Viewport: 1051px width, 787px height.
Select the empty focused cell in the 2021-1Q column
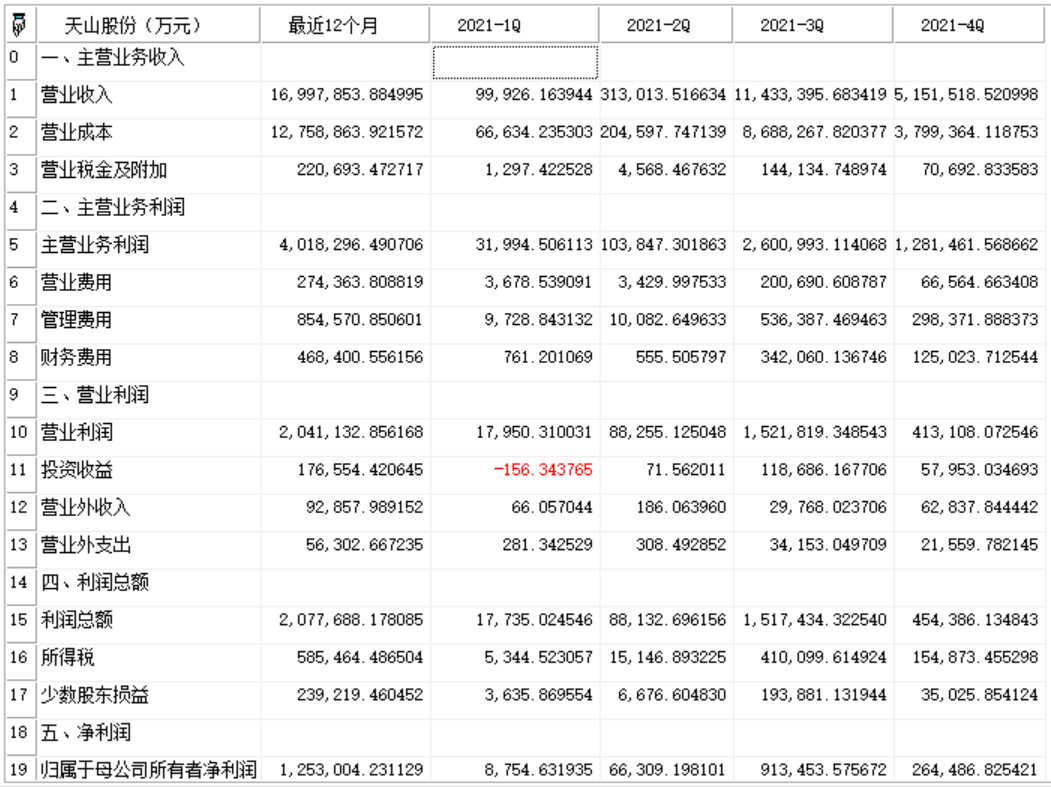click(x=515, y=60)
